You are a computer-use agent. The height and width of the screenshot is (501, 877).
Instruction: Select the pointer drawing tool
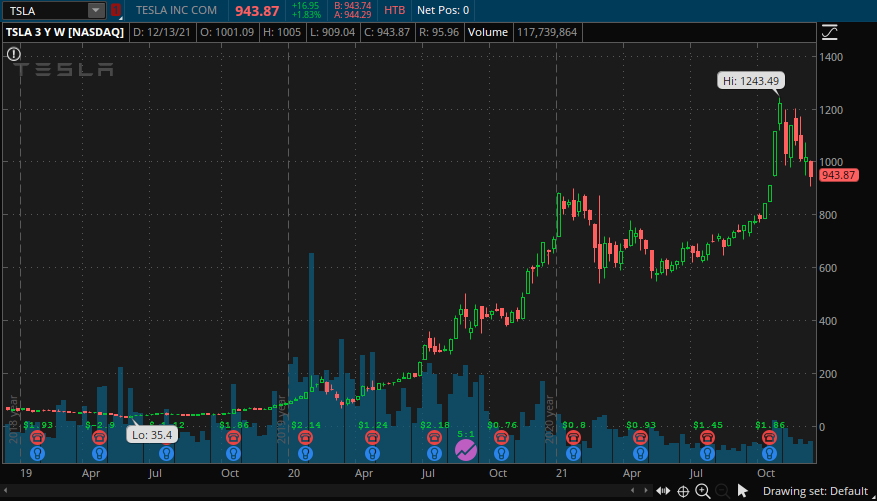click(742, 491)
